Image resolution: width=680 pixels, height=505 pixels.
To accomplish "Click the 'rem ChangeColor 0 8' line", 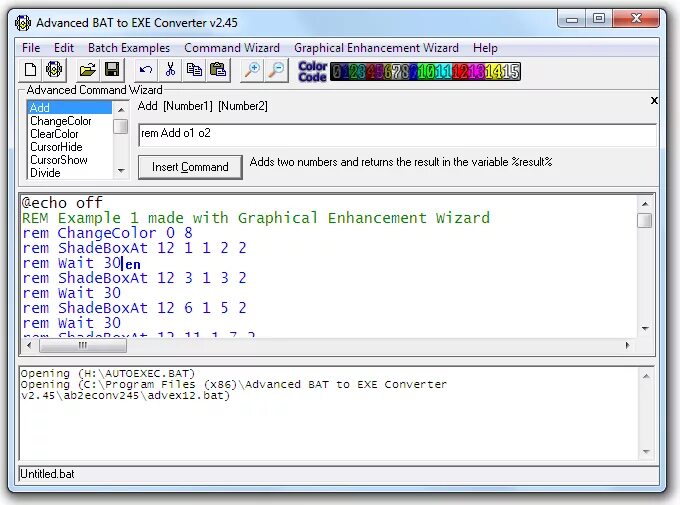I will (108, 233).
